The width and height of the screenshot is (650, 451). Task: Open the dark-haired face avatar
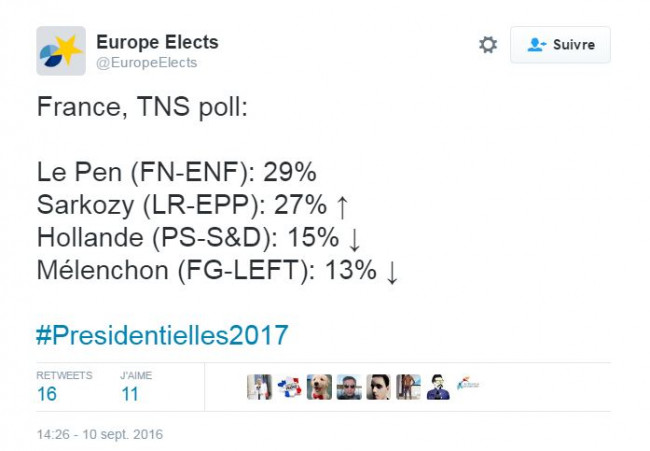(378, 387)
